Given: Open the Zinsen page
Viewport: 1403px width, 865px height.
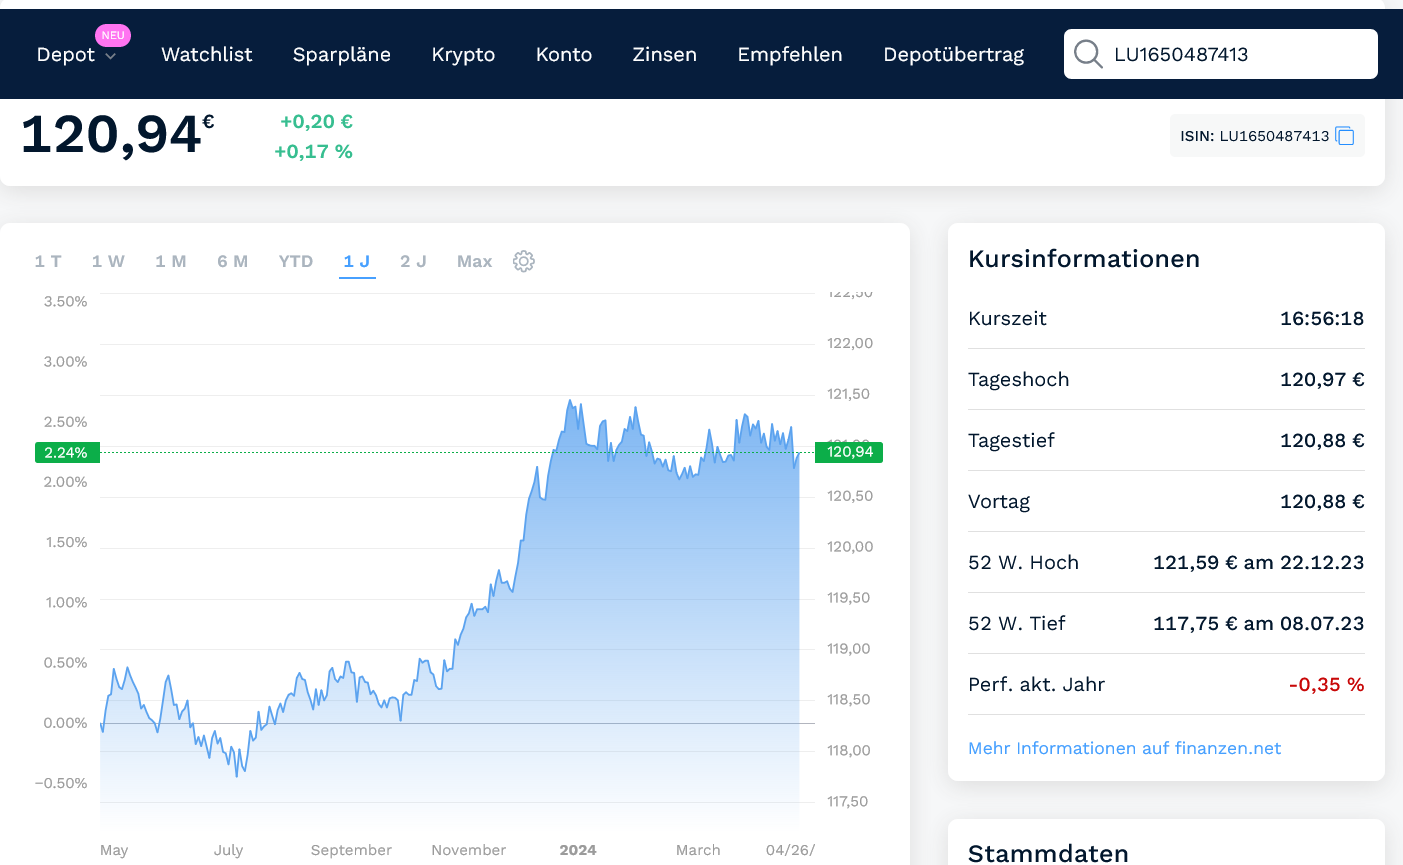Looking at the screenshot, I should point(665,55).
